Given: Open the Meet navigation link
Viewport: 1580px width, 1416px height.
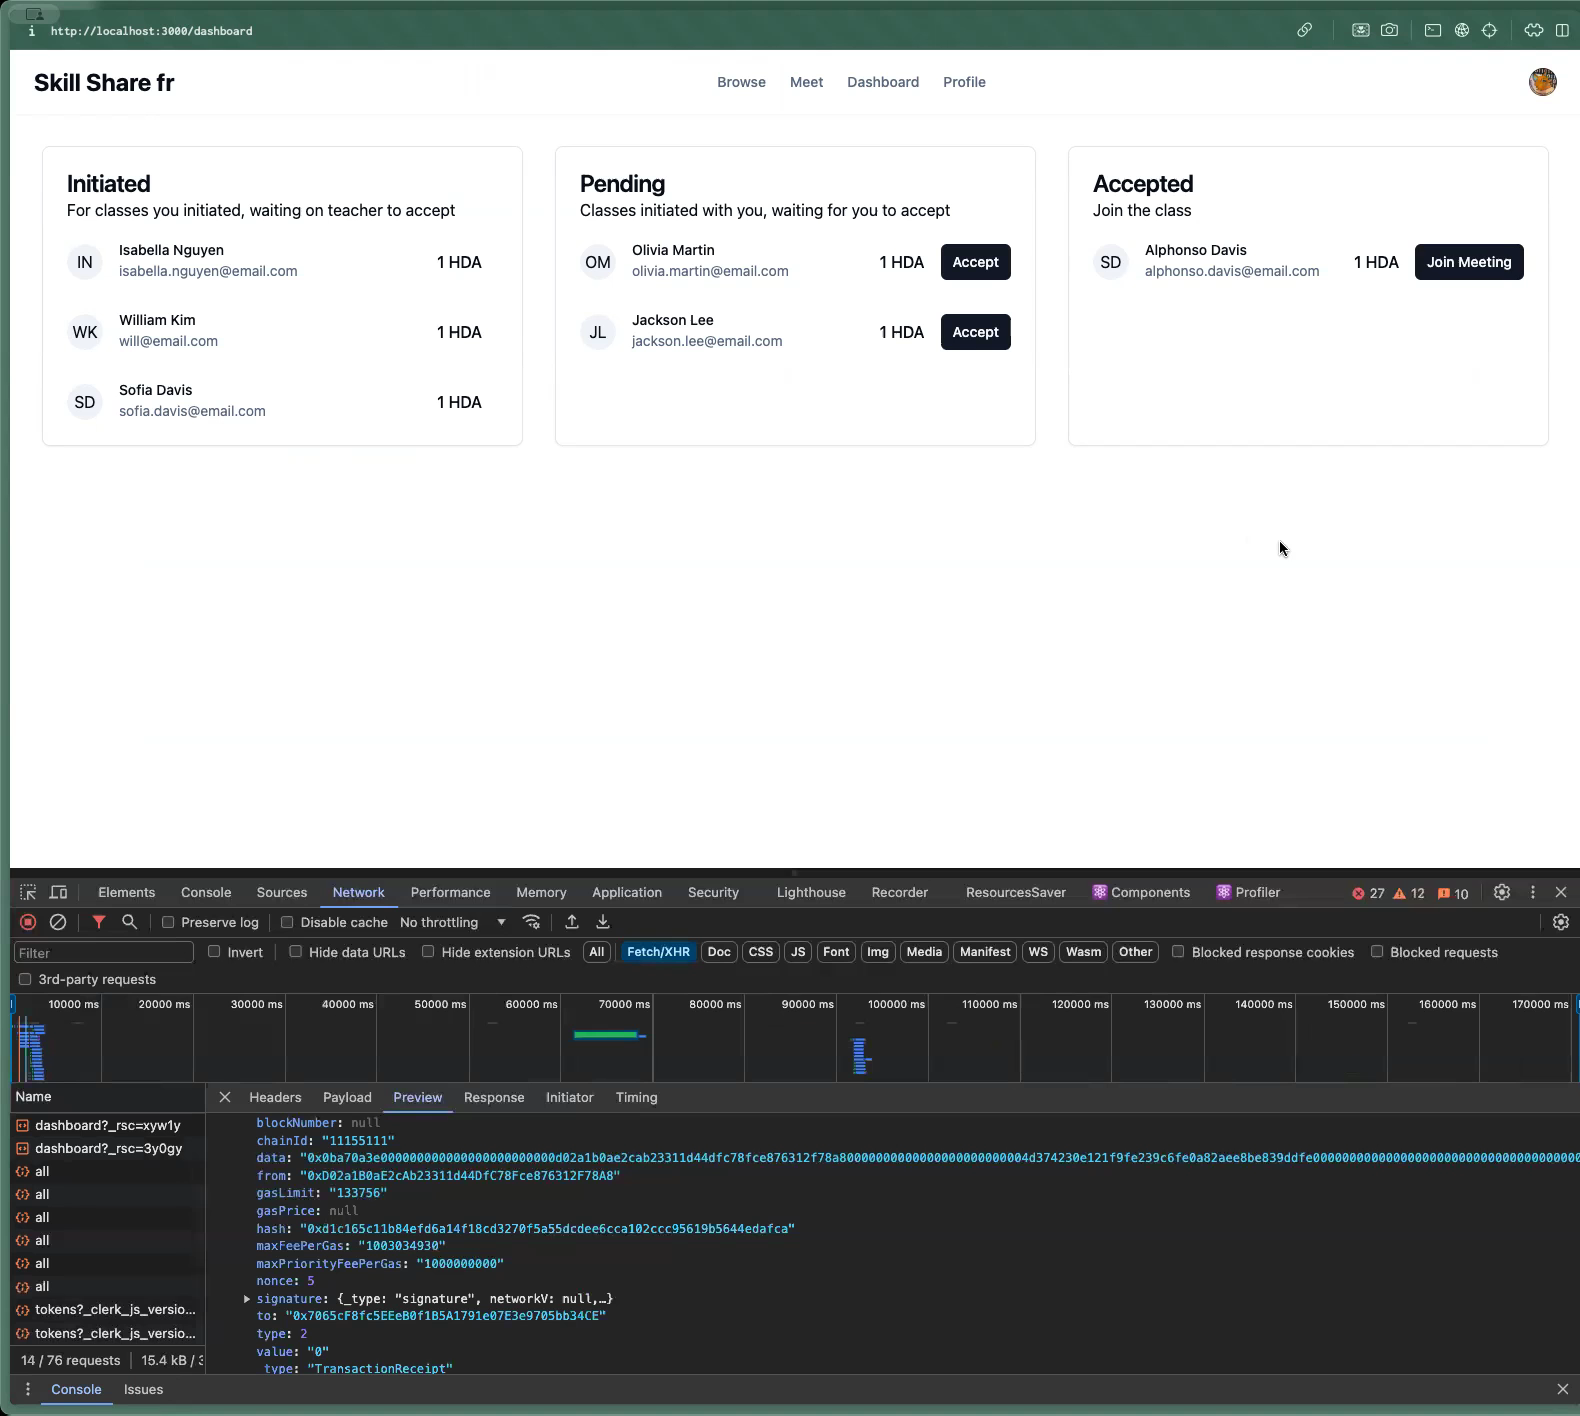Looking at the screenshot, I should click(807, 82).
